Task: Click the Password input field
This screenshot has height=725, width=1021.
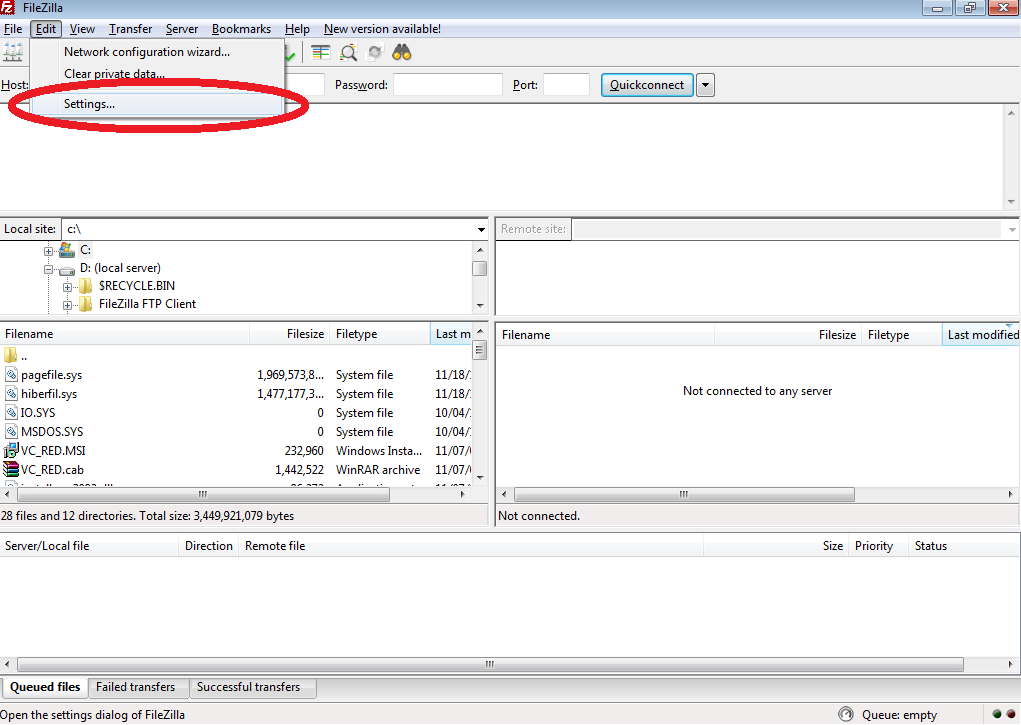Action: point(448,85)
